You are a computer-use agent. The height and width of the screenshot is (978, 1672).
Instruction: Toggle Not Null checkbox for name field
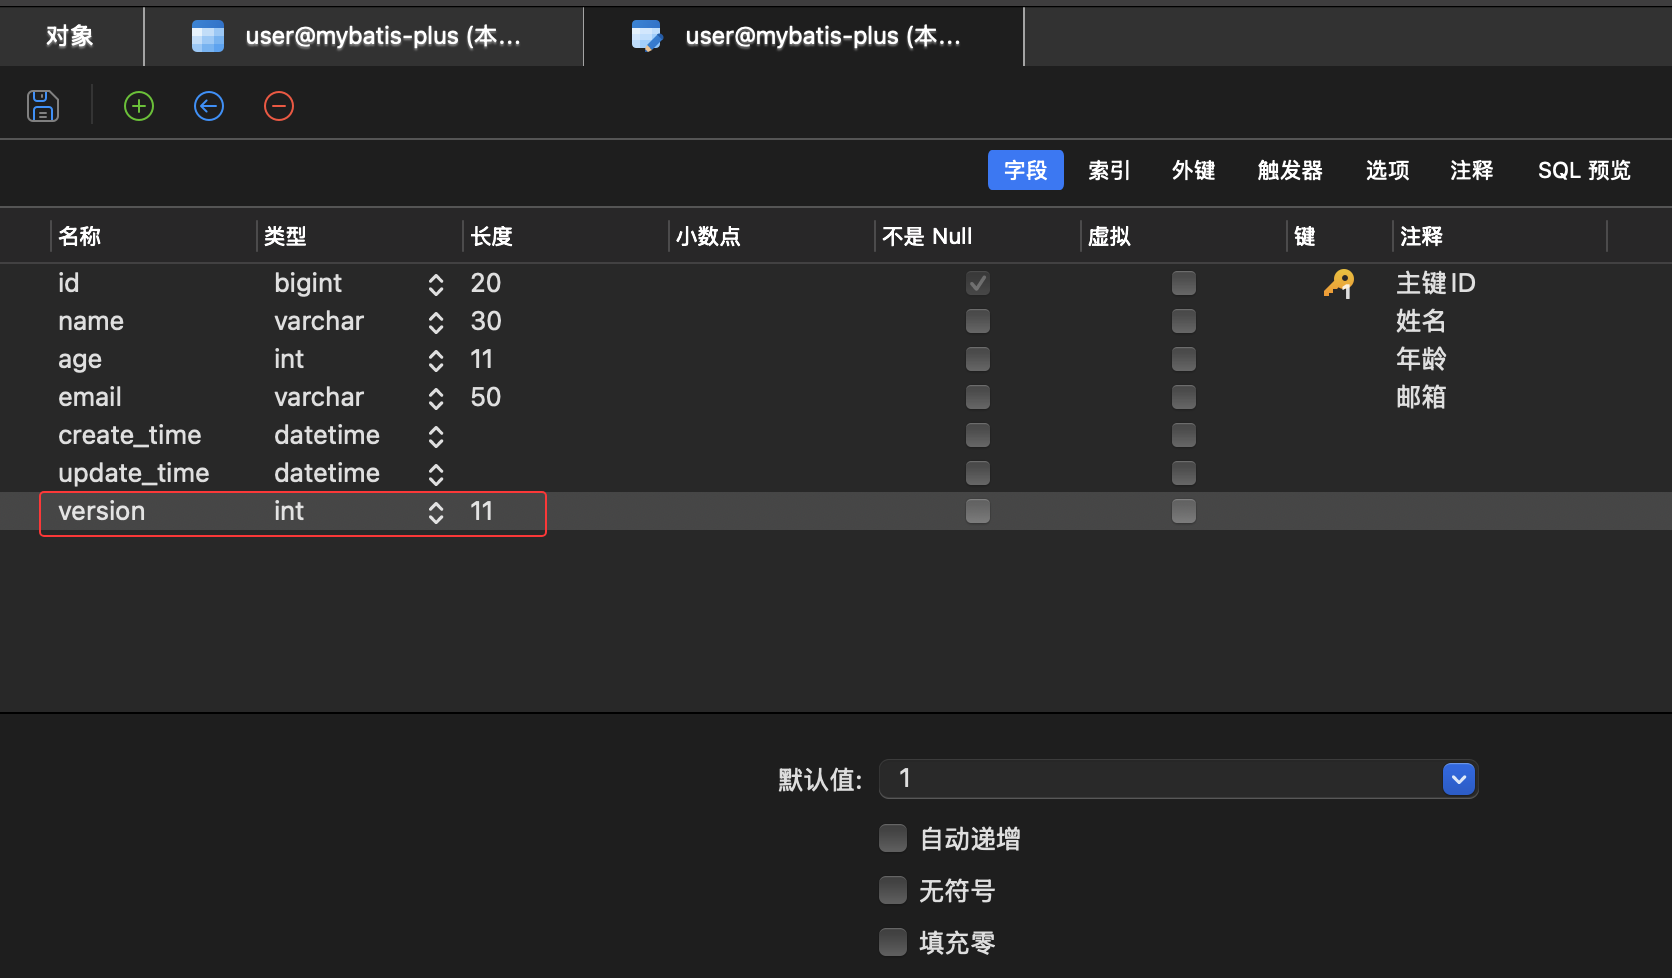(978, 321)
